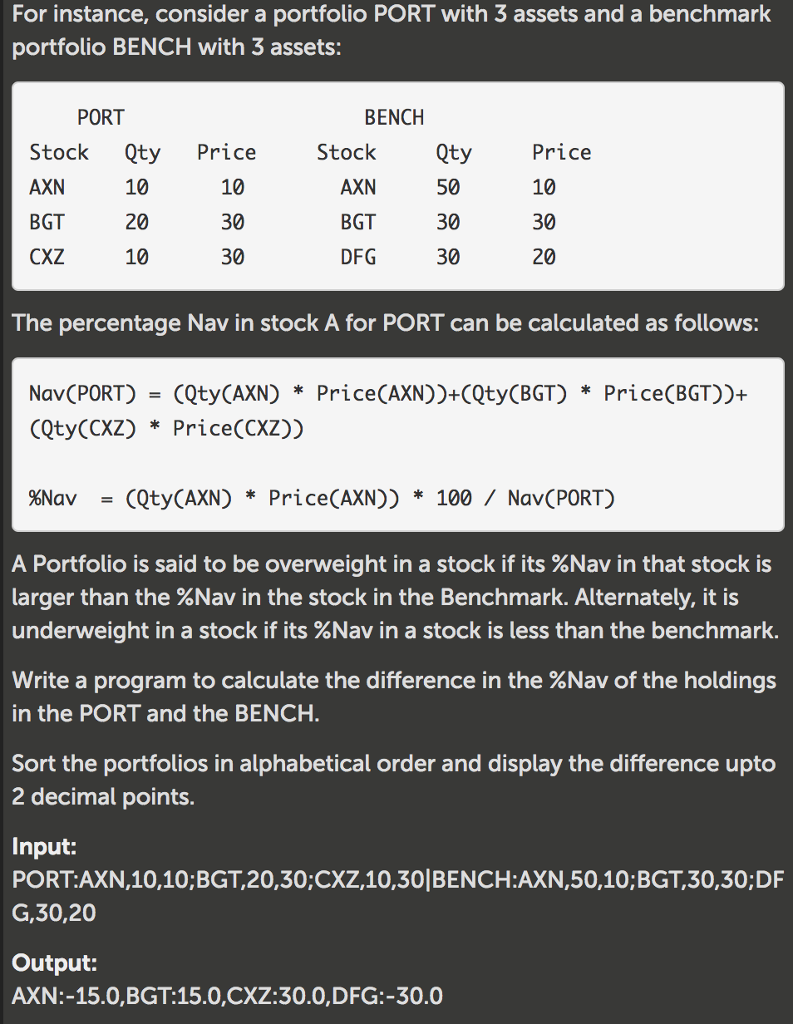This screenshot has height=1024, width=793.
Task: Click the Input: heading
Action: [x=44, y=846]
